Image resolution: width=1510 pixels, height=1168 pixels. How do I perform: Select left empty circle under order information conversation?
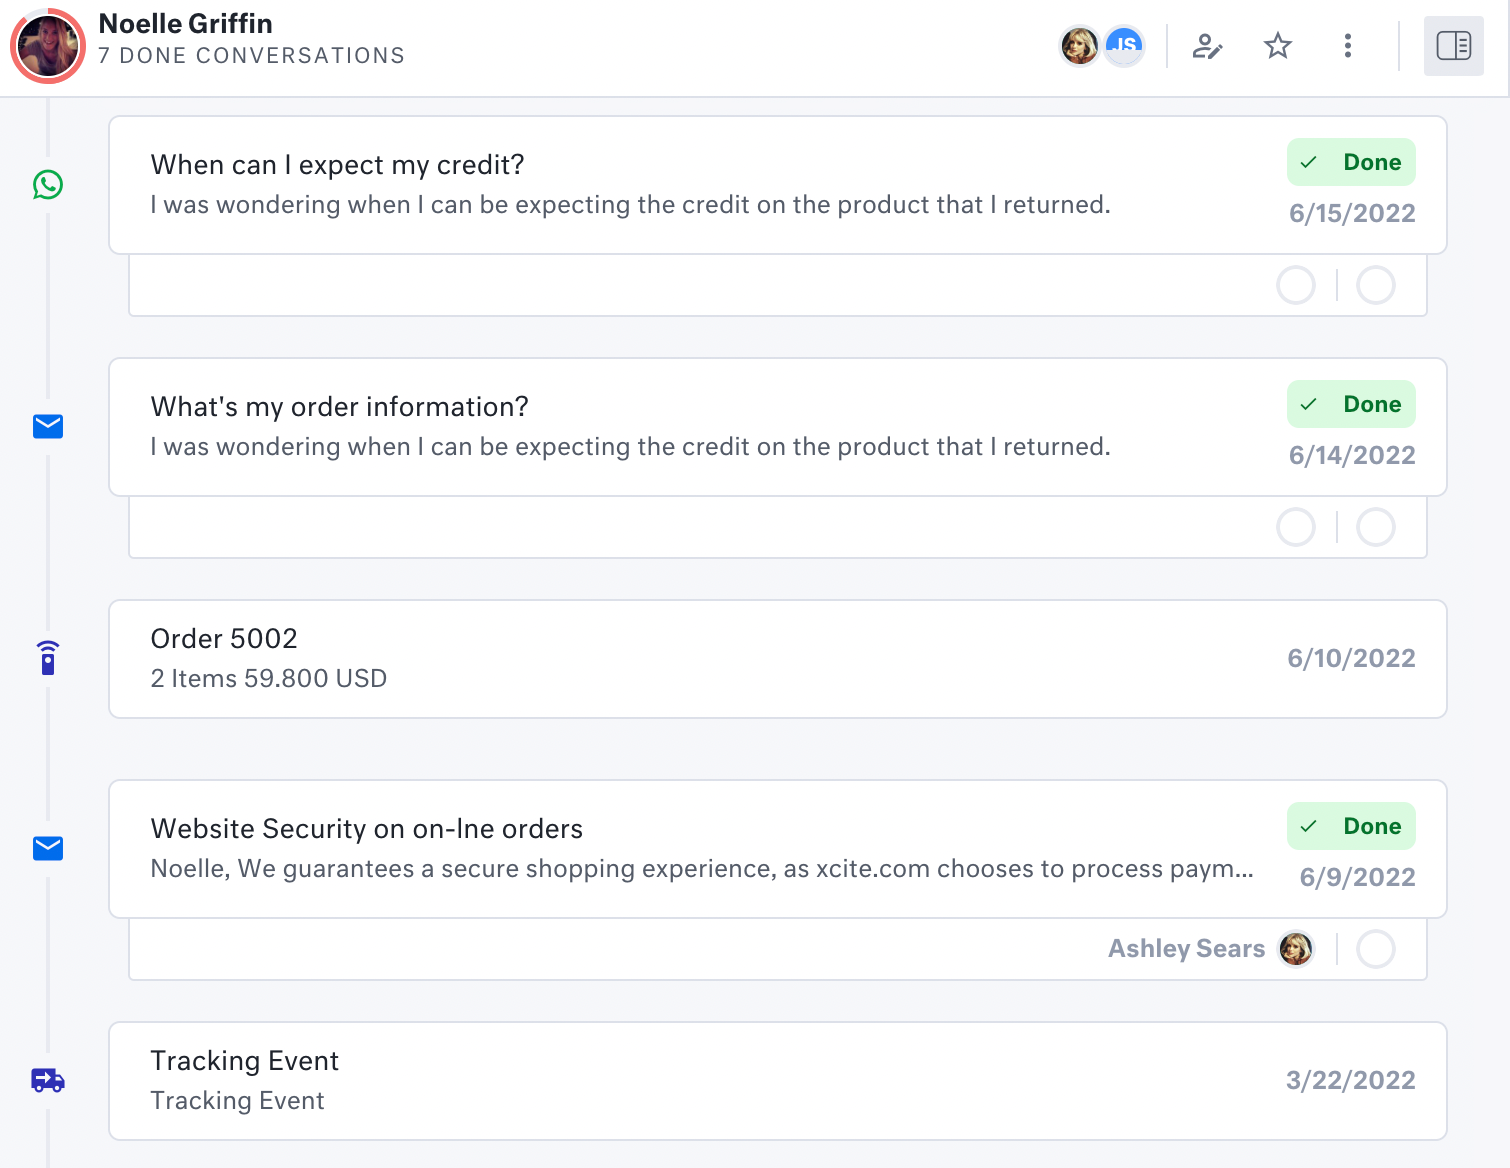pyautogui.click(x=1296, y=527)
